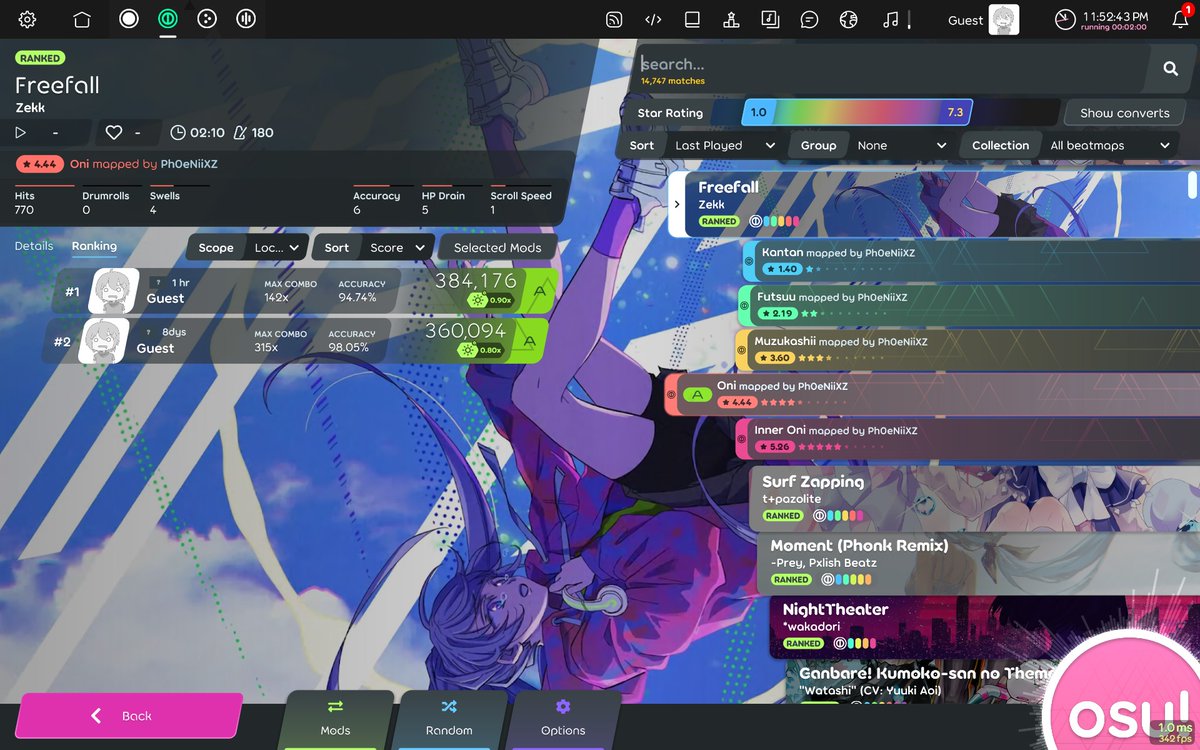Select the taiko game mode icon

coord(168,19)
